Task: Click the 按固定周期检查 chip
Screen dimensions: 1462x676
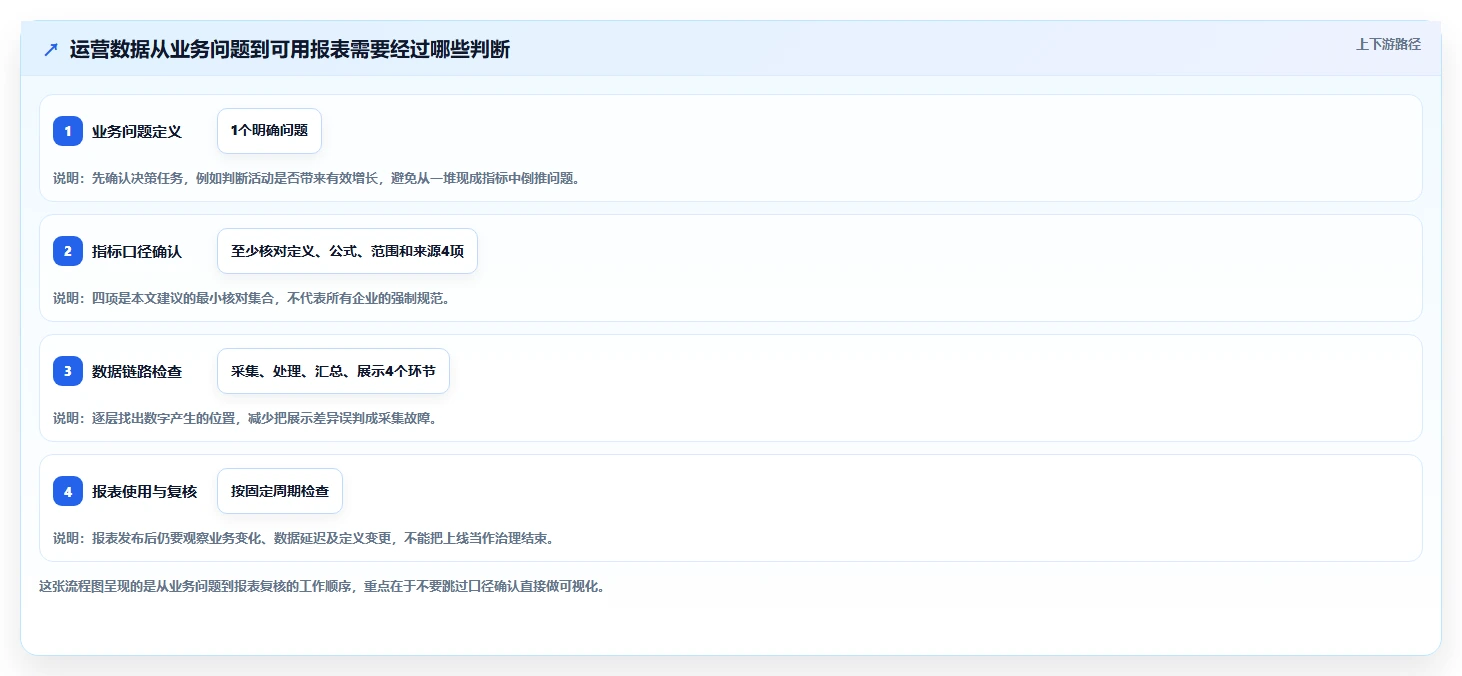Action: (280, 491)
